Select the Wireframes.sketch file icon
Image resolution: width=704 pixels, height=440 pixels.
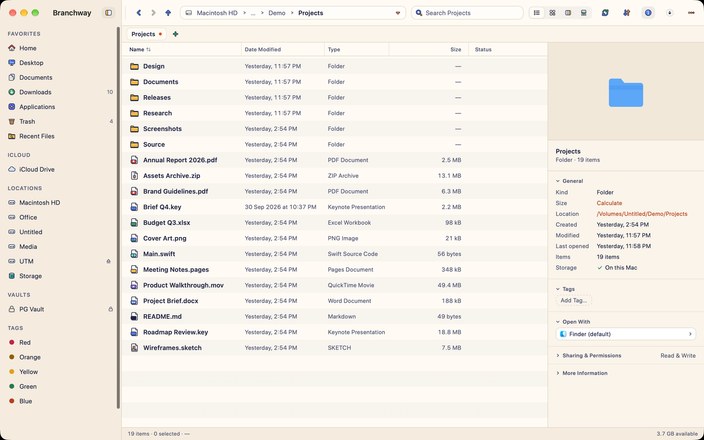[134, 348]
